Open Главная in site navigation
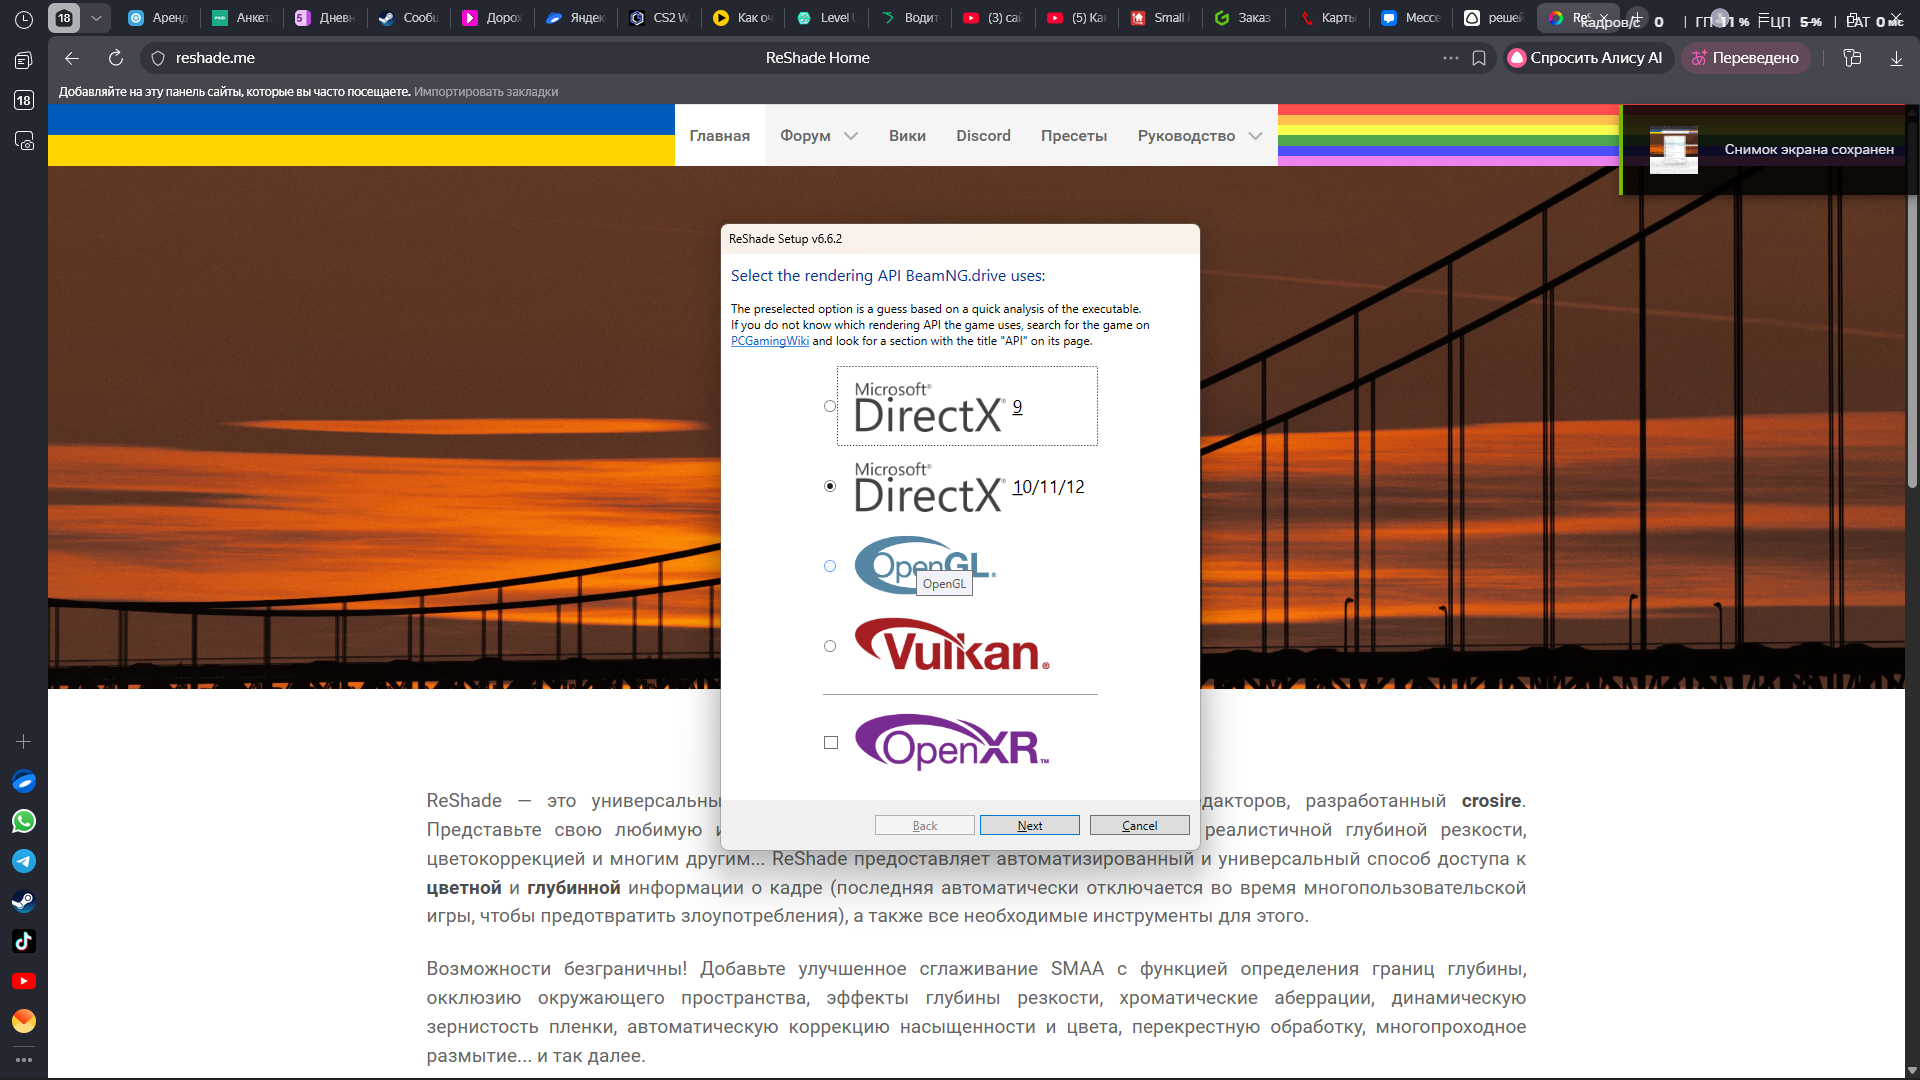Viewport: 1920px width, 1080px height. tap(719, 135)
